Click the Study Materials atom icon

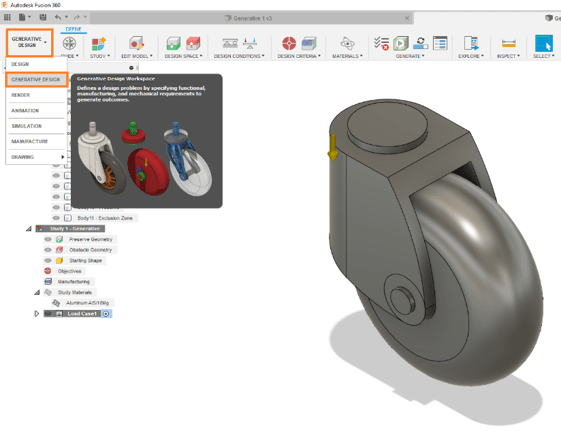click(x=347, y=44)
